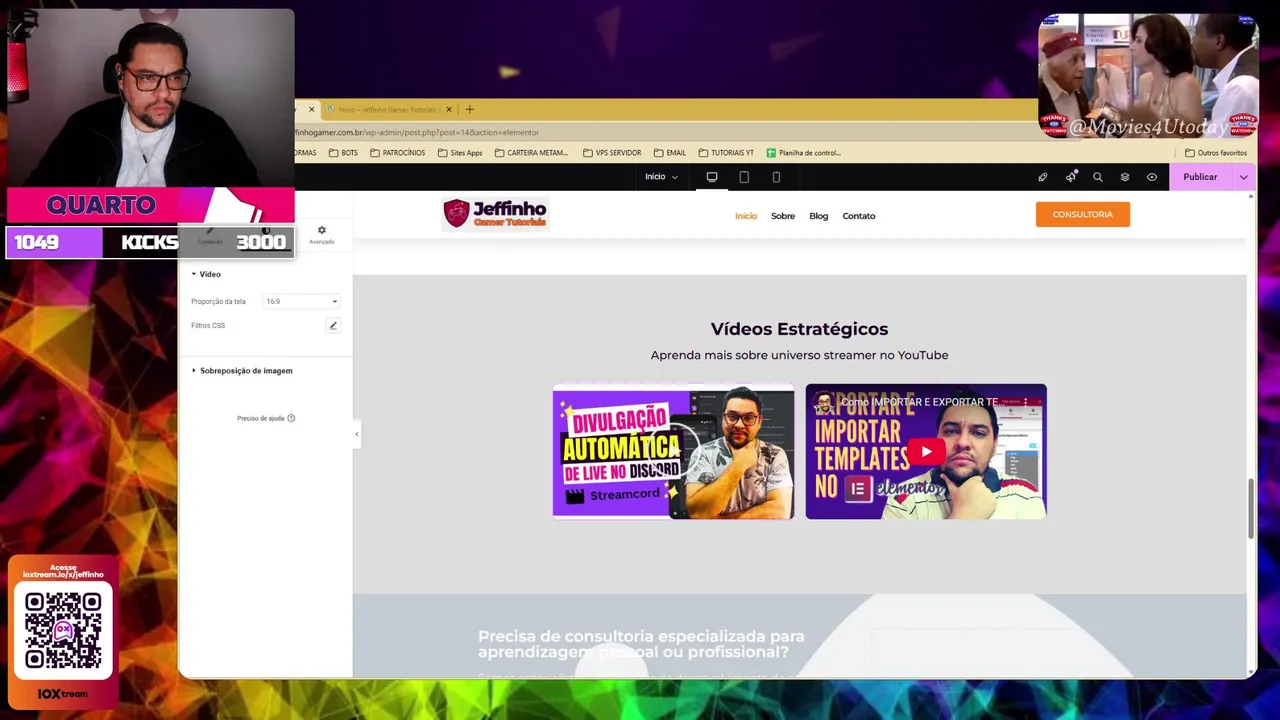The height and width of the screenshot is (720, 1280).
Task: Click the page vertical scrollbar thumb
Action: point(1251,509)
